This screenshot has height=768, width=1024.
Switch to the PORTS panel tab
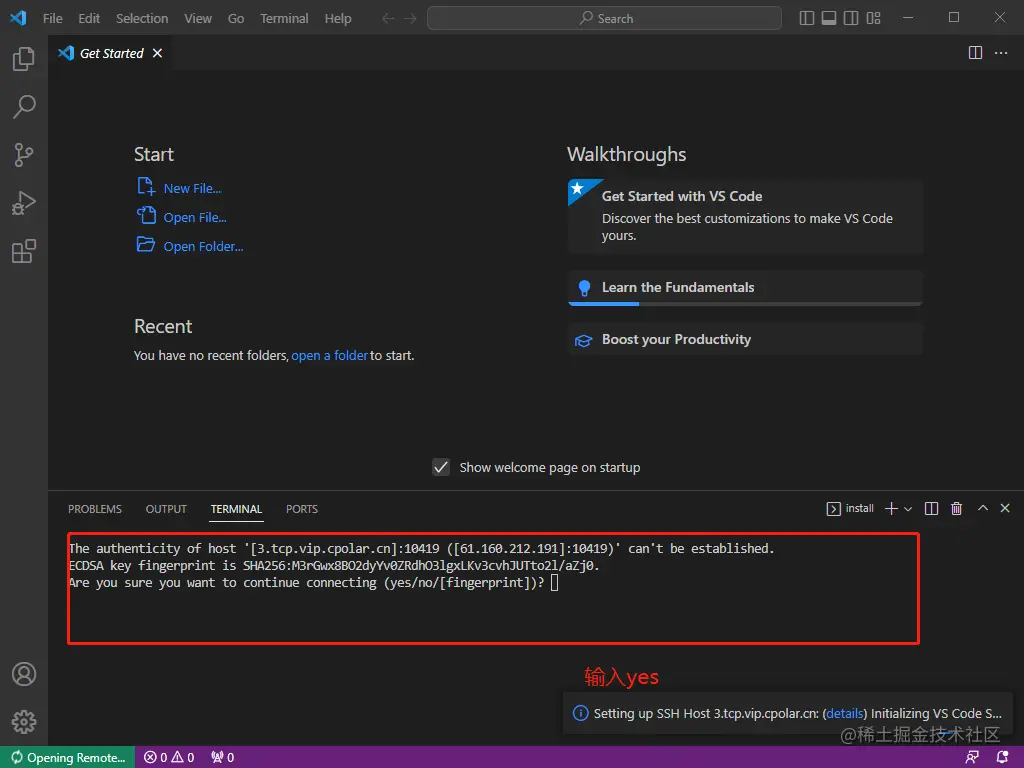pyautogui.click(x=302, y=509)
